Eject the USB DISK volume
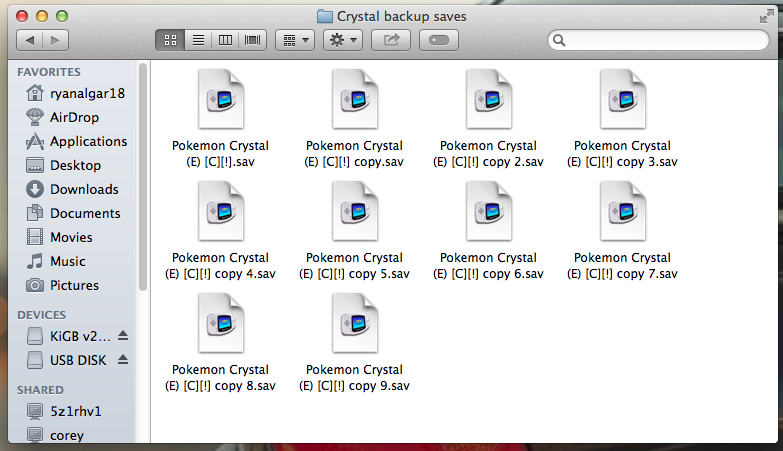783x451 pixels. click(123, 360)
